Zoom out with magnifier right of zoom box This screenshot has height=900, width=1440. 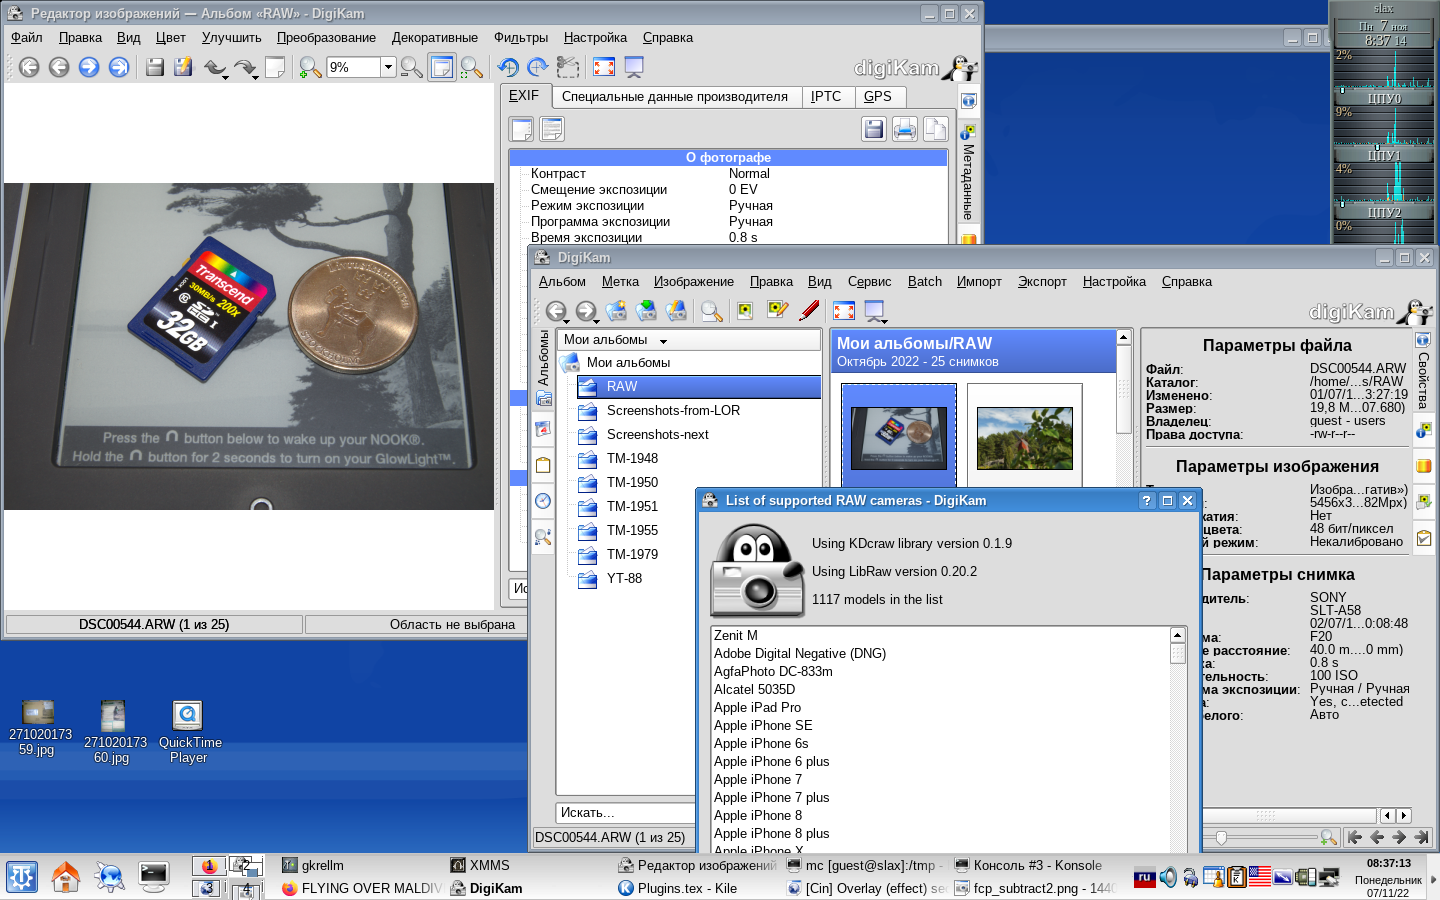coord(411,67)
